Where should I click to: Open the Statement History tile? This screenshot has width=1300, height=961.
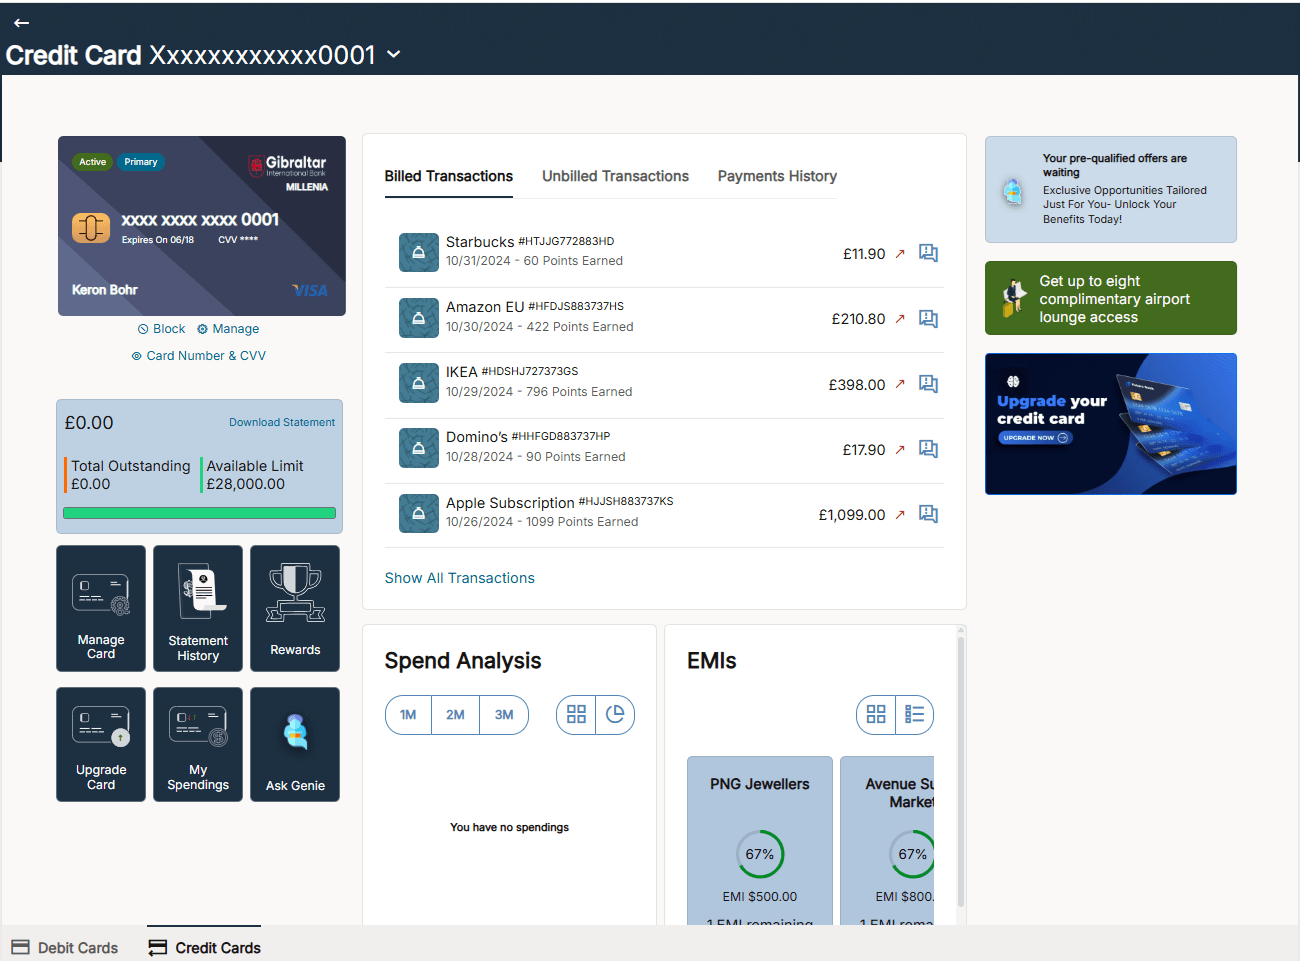tap(198, 608)
